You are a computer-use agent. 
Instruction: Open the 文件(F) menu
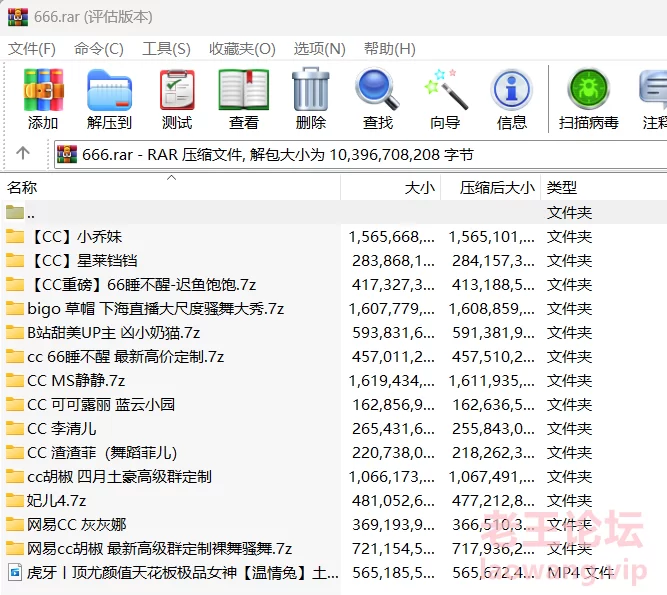(x=32, y=49)
